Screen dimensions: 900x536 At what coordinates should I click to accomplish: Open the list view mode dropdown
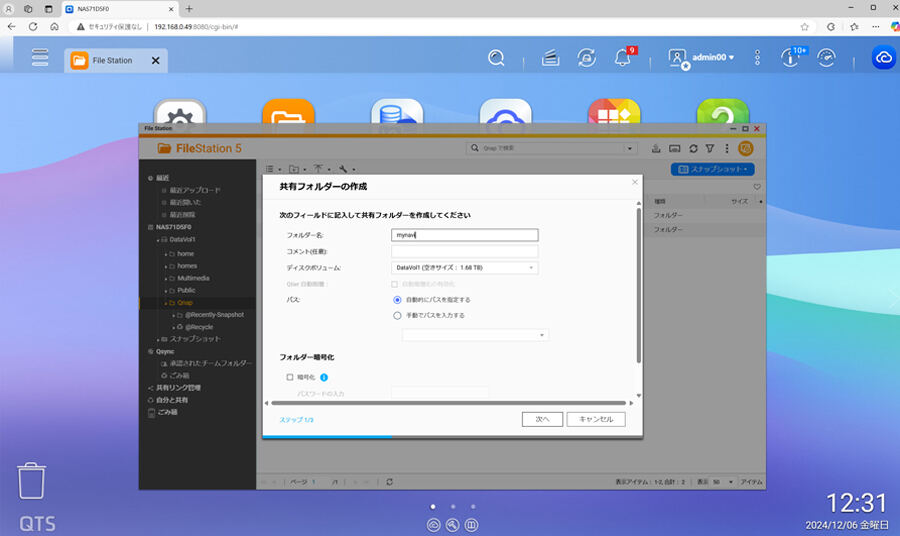point(273,169)
